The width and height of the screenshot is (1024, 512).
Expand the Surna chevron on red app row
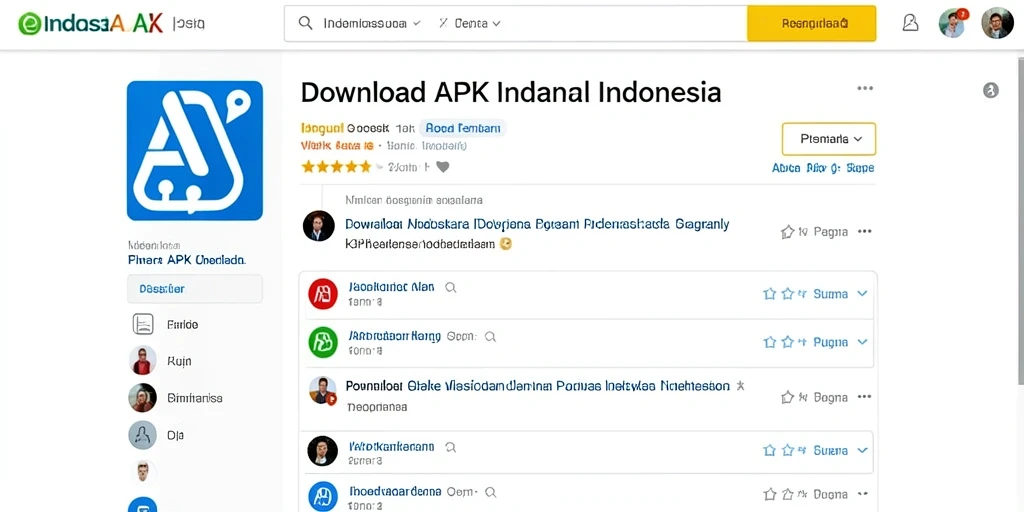click(x=862, y=294)
